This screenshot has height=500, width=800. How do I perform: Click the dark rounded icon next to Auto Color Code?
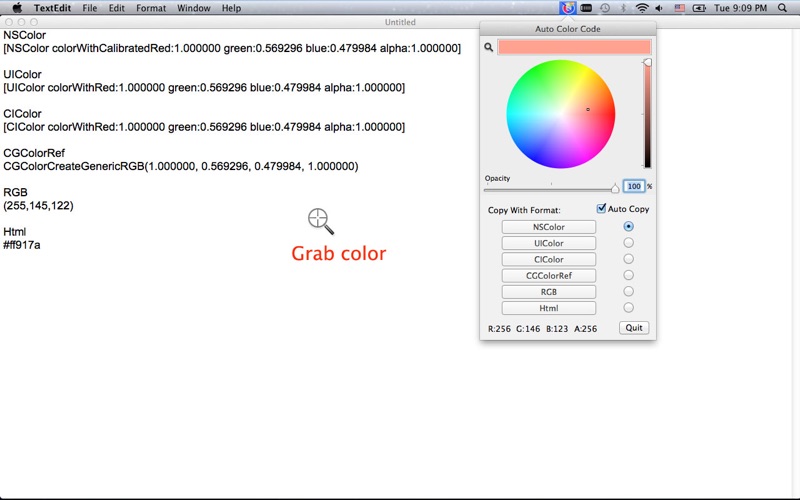[586, 8]
